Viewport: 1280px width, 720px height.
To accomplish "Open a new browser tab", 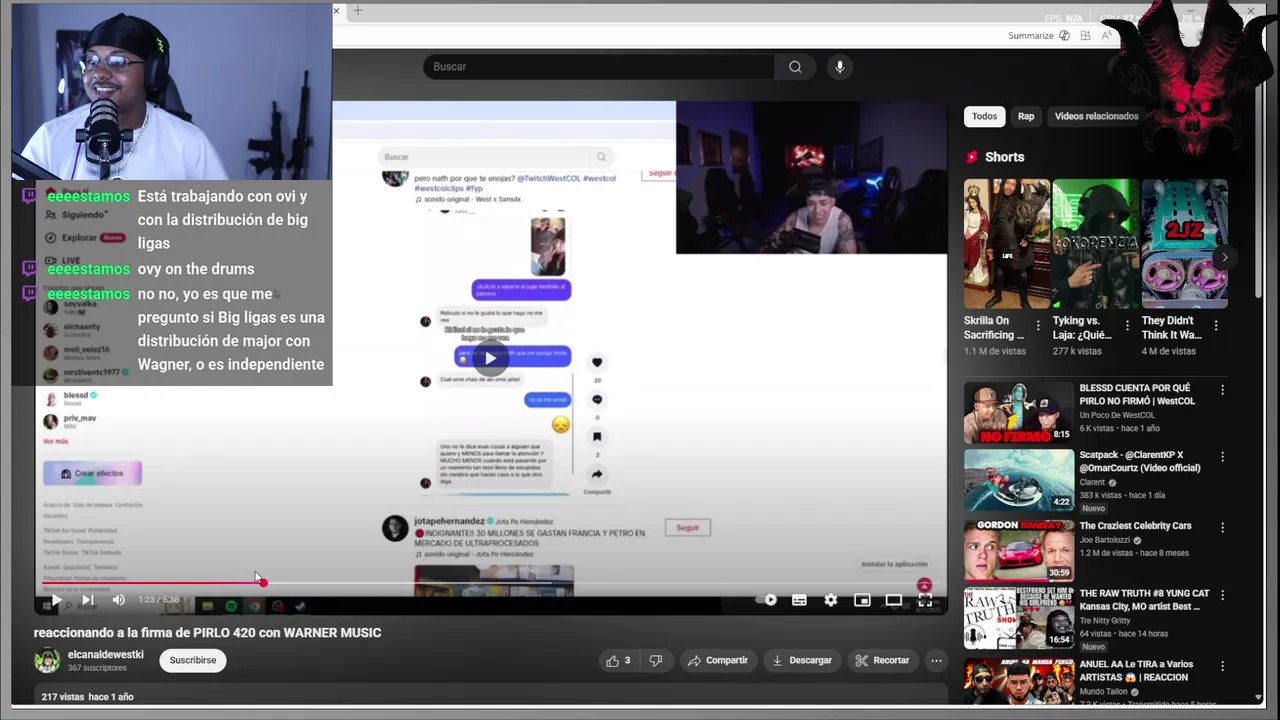I will pyautogui.click(x=358, y=11).
